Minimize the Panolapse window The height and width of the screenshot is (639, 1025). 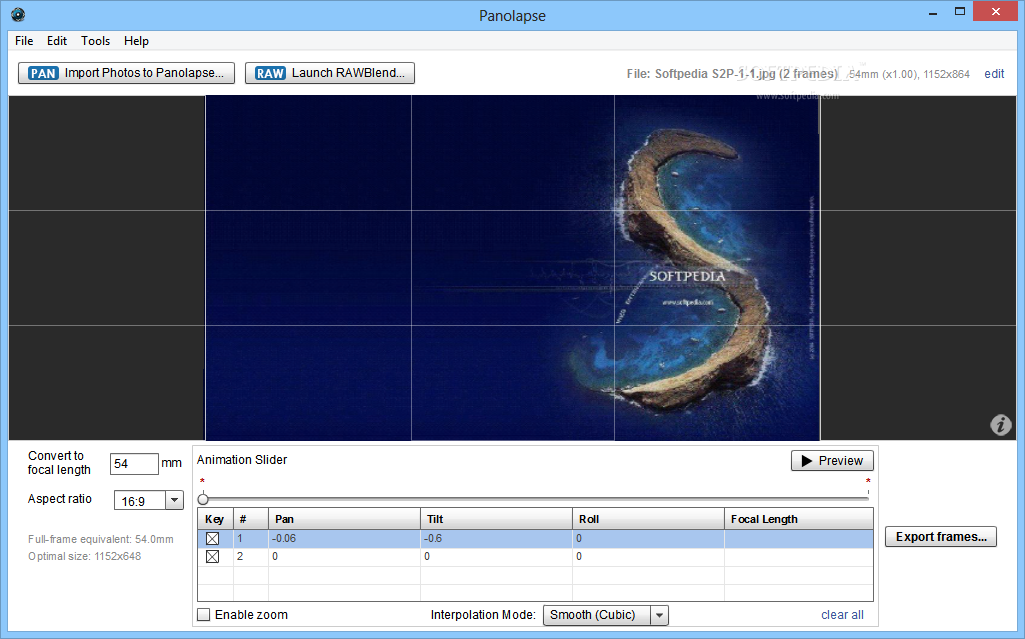[x=933, y=12]
